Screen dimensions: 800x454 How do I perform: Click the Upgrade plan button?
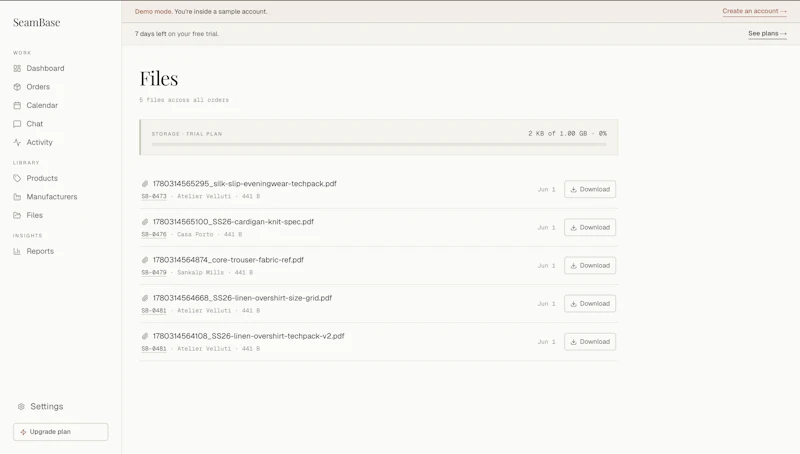(61, 432)
